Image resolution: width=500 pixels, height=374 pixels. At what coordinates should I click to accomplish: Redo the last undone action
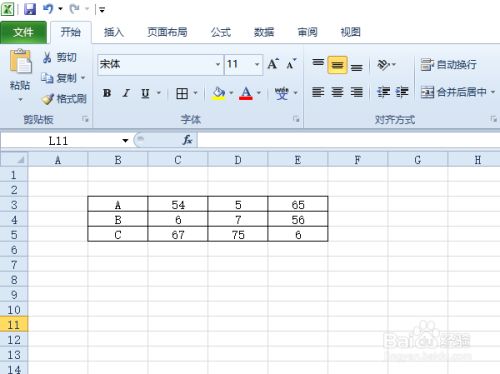pos(74,9)
